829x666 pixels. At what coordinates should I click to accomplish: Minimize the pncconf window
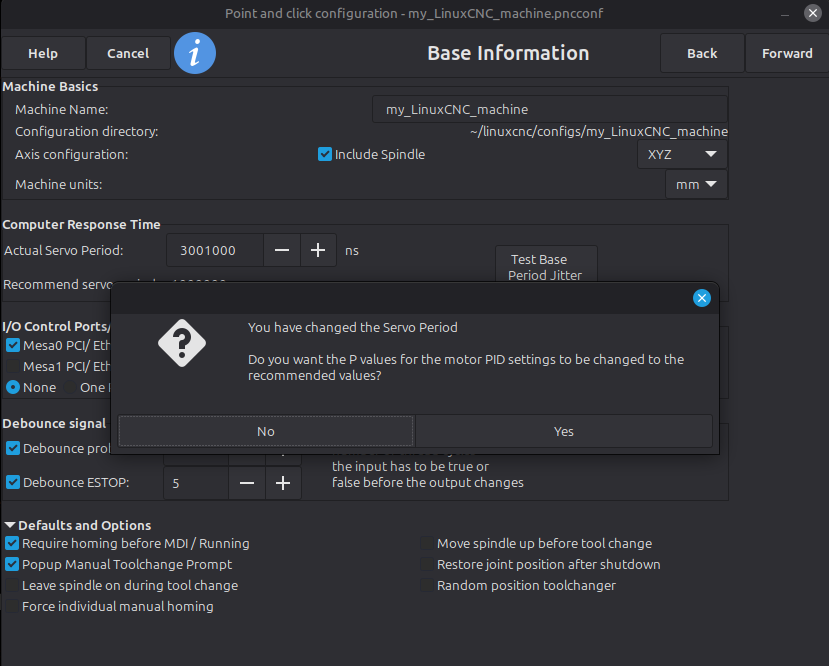[x=785, y=14]
